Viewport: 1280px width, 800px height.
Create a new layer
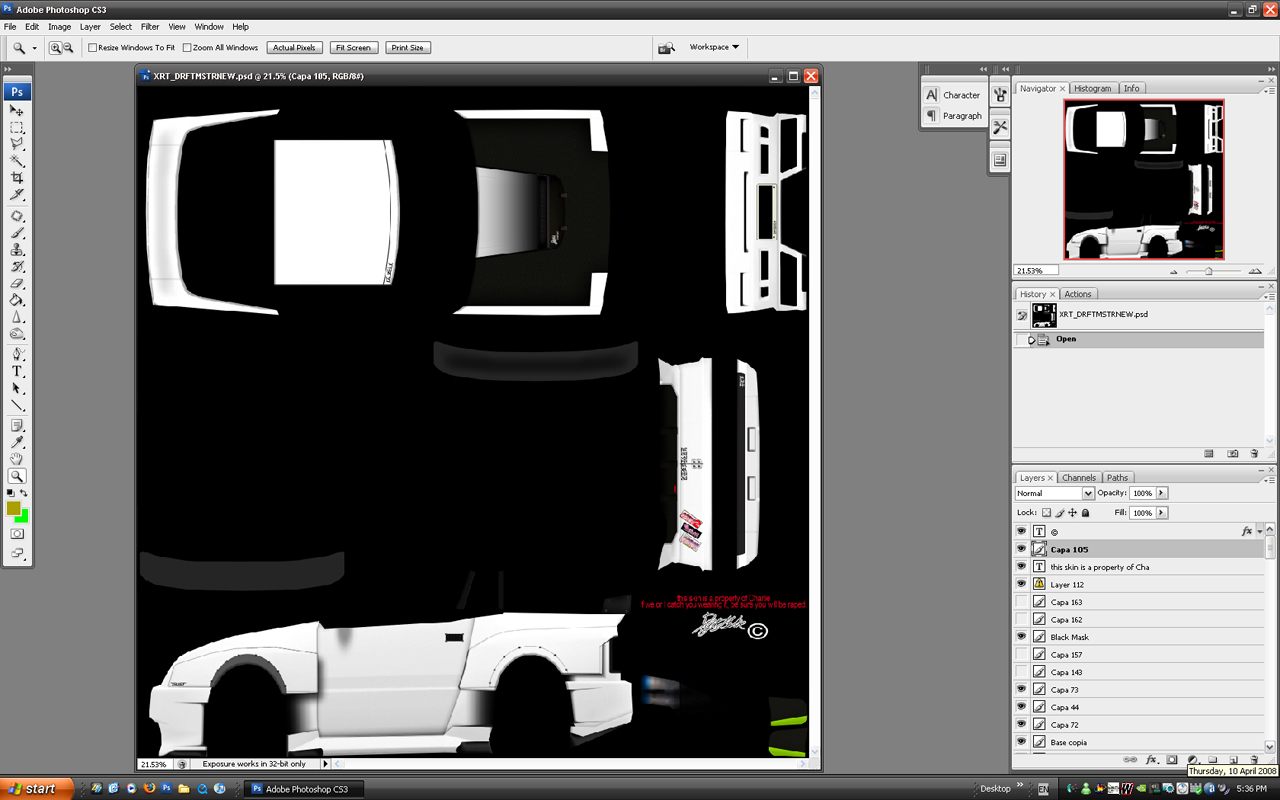tap(1233, 760)
